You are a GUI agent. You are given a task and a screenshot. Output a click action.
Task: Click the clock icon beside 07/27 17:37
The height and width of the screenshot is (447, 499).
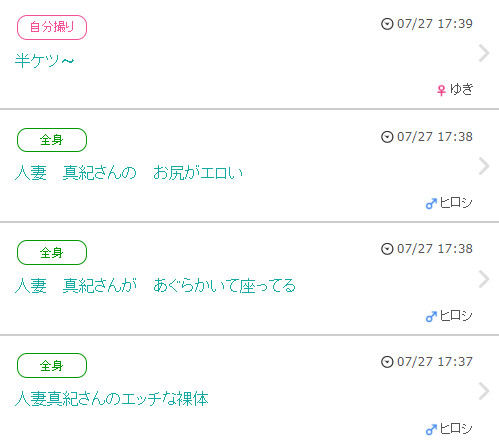point(387,362)
